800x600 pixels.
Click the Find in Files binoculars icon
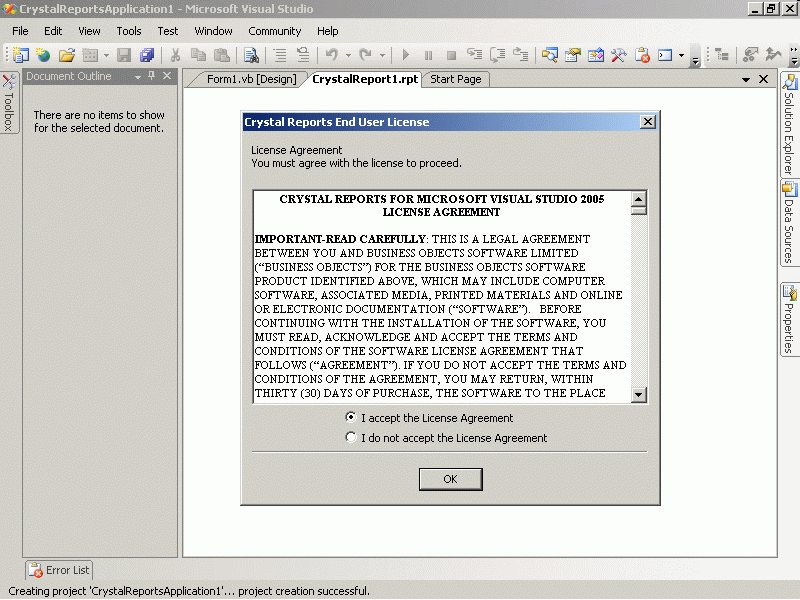coord(251,55)
